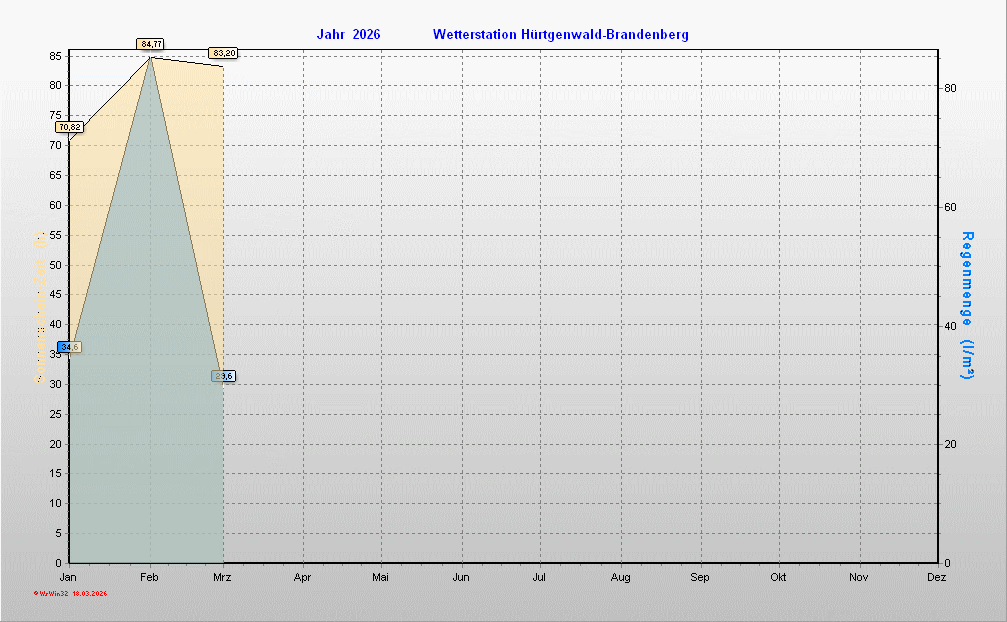Click the red WsWin32 watermark text
Screen dimensions: 1007x622
(52, 594)
